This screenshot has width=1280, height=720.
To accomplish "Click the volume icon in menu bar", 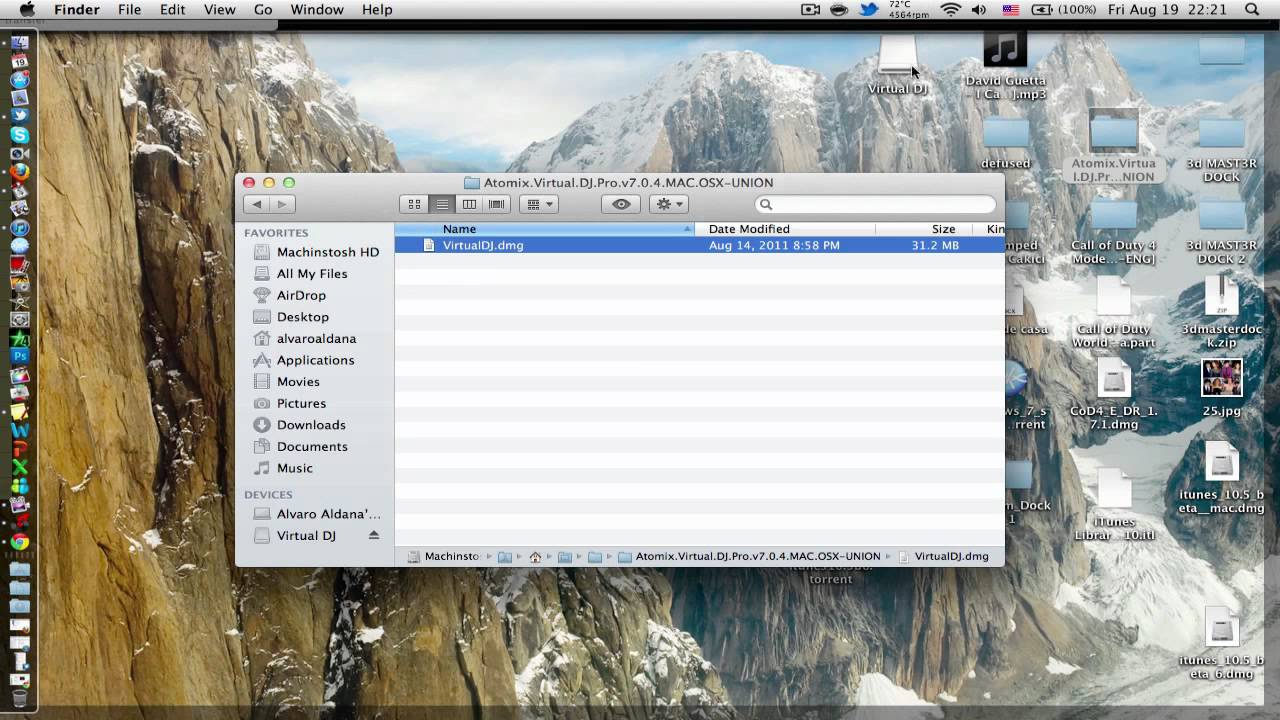I will (979, 10).
